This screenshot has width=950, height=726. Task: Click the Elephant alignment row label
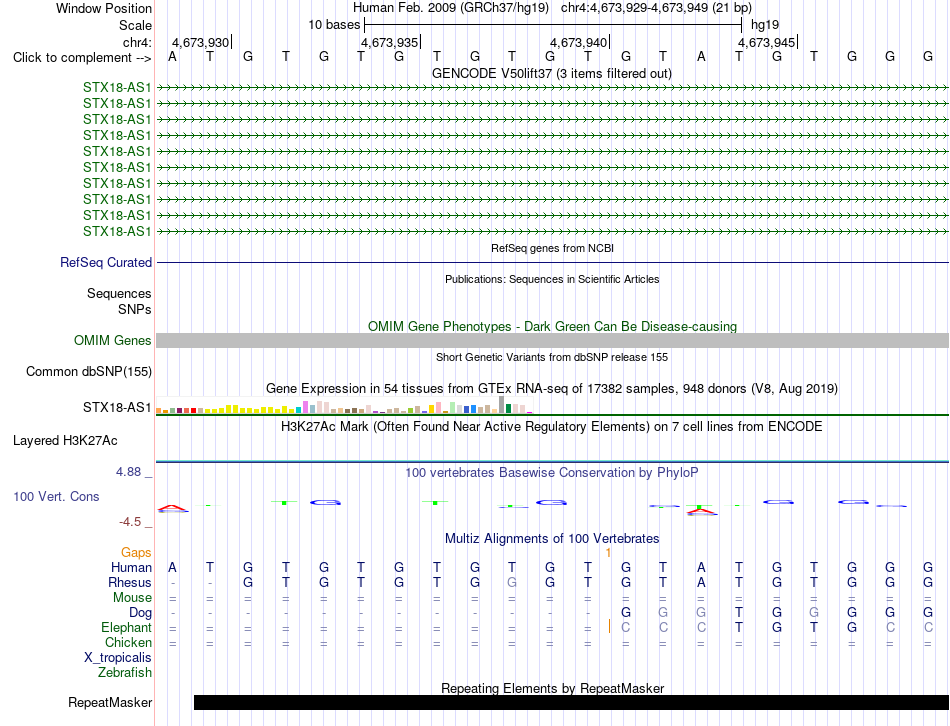pos(126,627)
